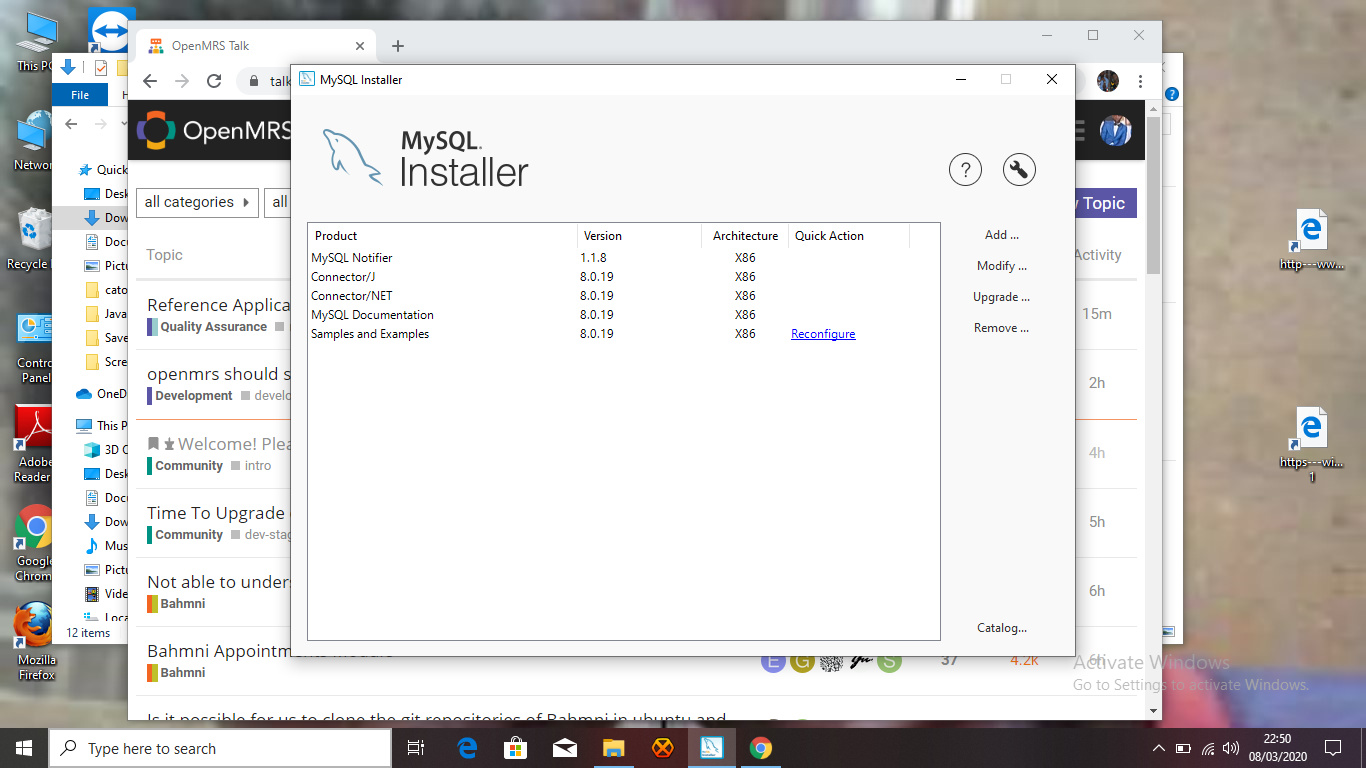Click the Activity column header on OpenMRS Talk
The width and height of the screenshot is (1366, 768).
(1098, 255)
